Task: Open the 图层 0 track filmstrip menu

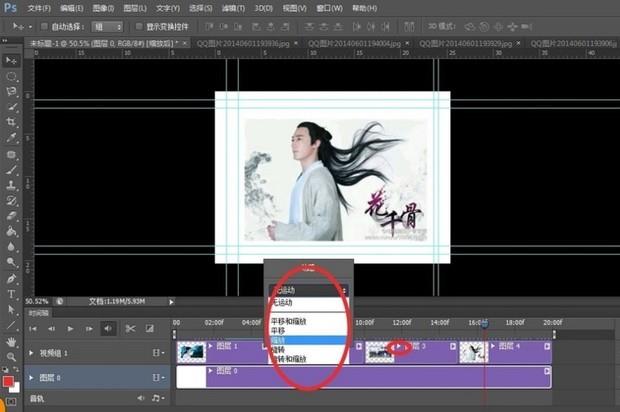Action: (x=158, y=378)
